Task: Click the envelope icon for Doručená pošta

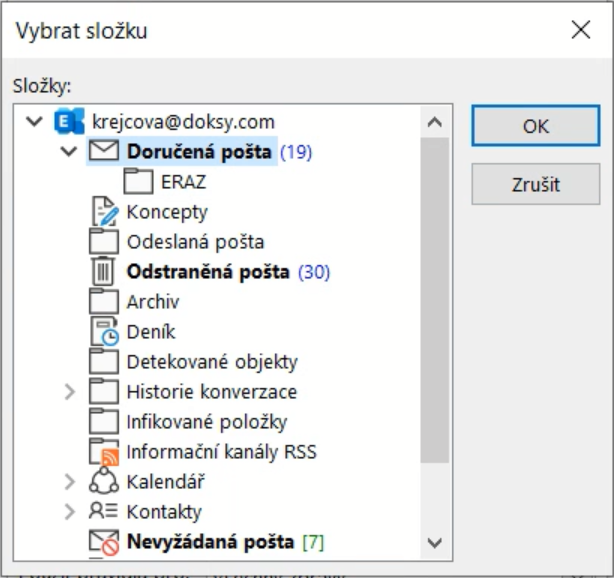Action: [104, 152]
